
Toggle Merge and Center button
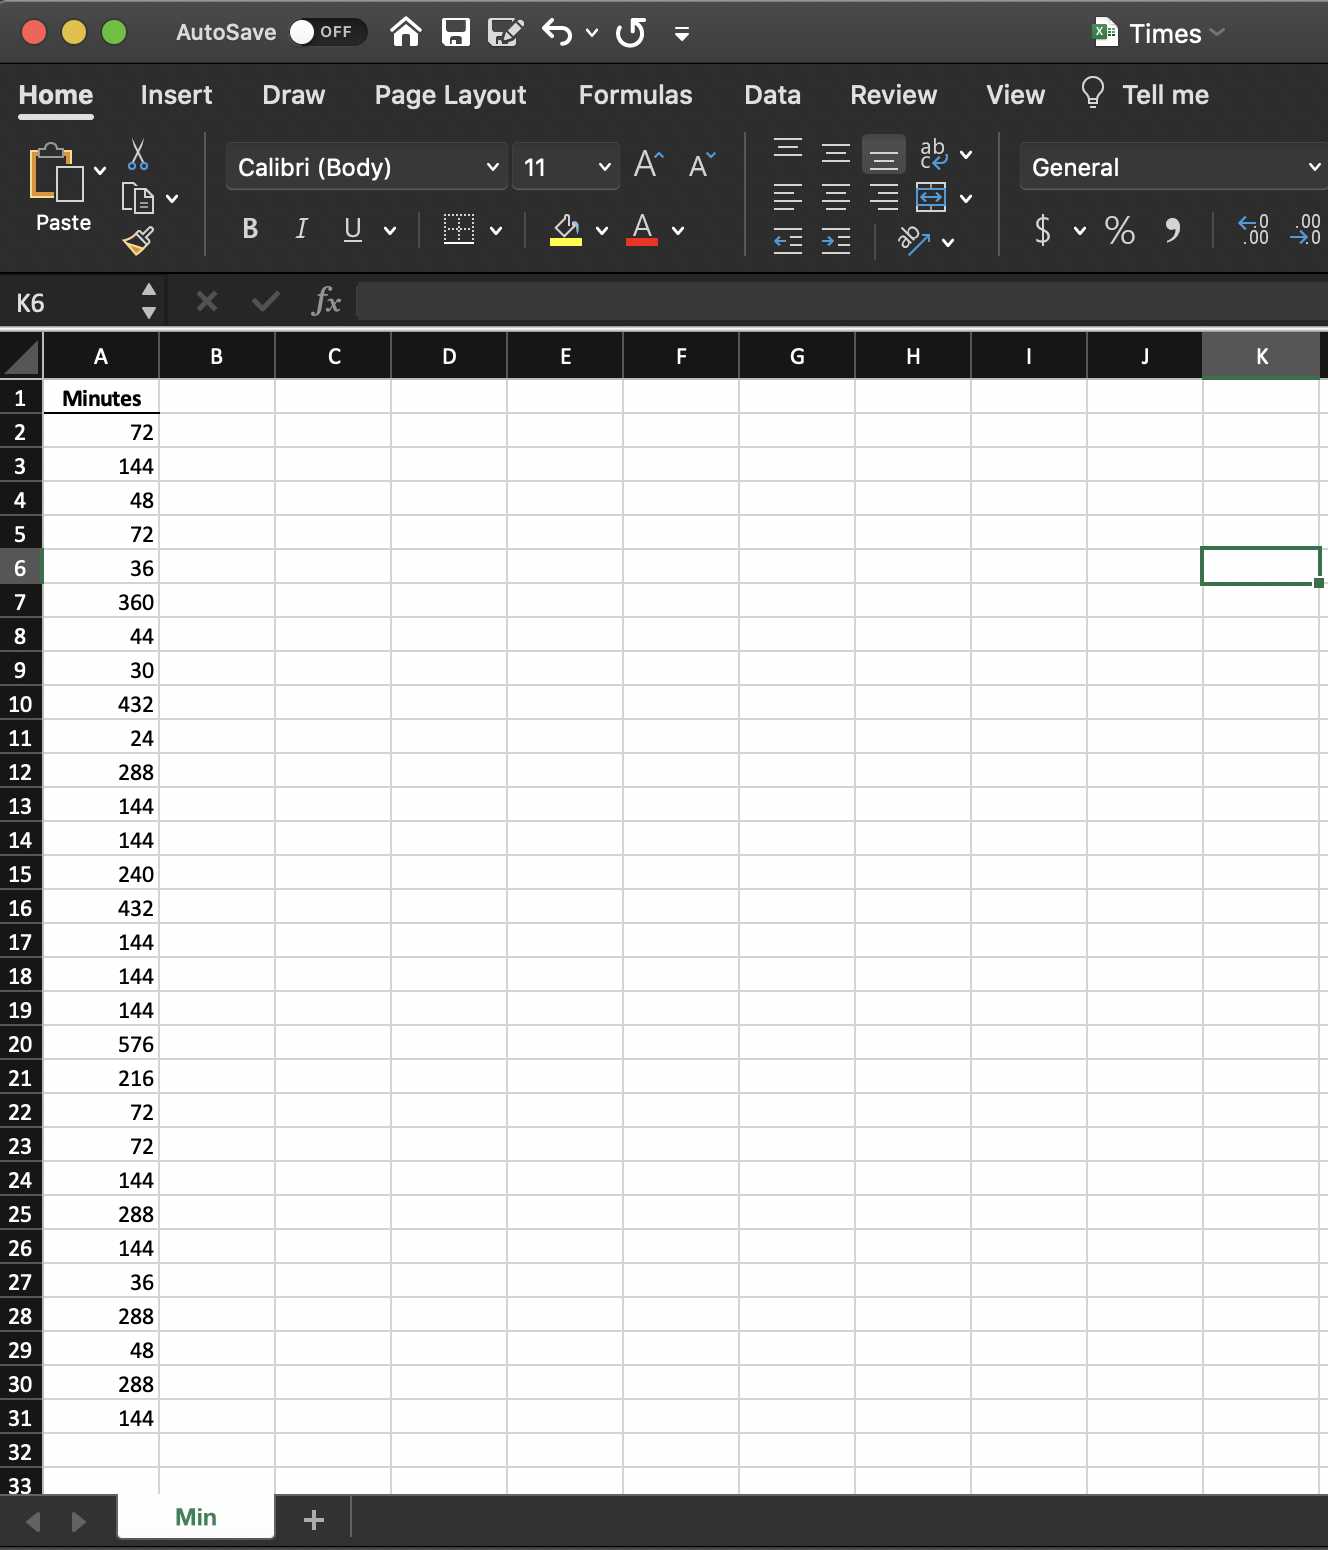[x=931, y=197]
